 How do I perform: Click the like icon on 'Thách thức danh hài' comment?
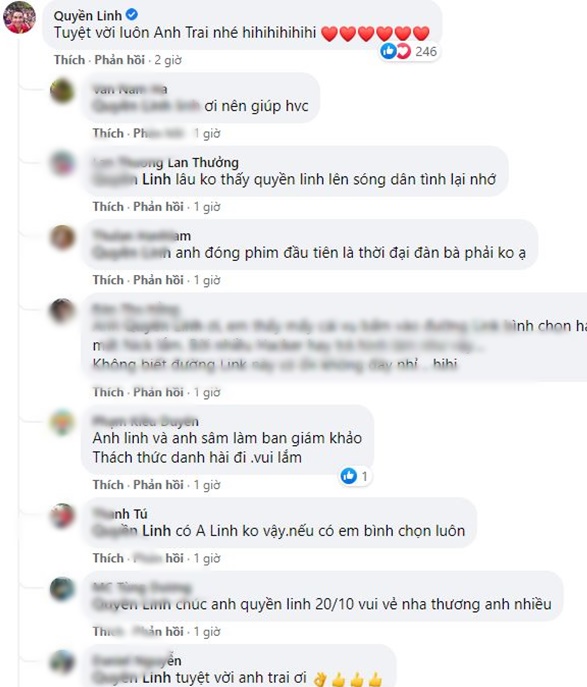click(x=349, y=475)
